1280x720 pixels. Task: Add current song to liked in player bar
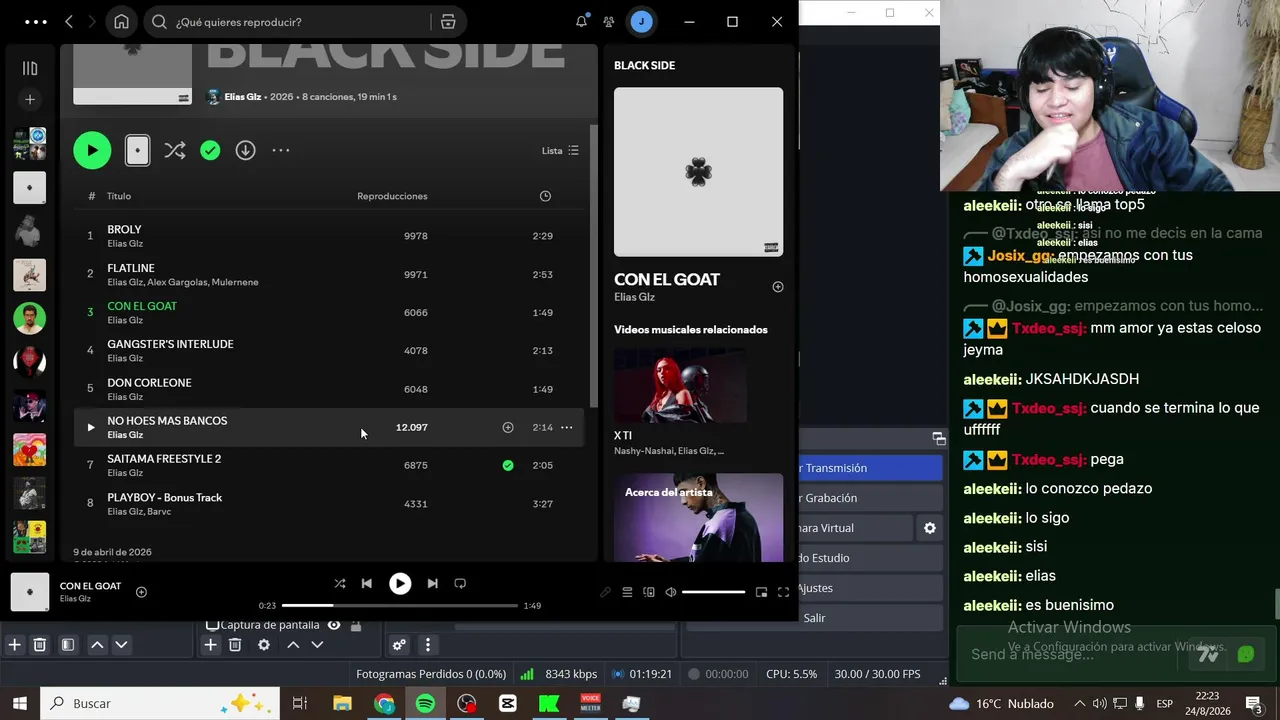[x=141, y=592]
